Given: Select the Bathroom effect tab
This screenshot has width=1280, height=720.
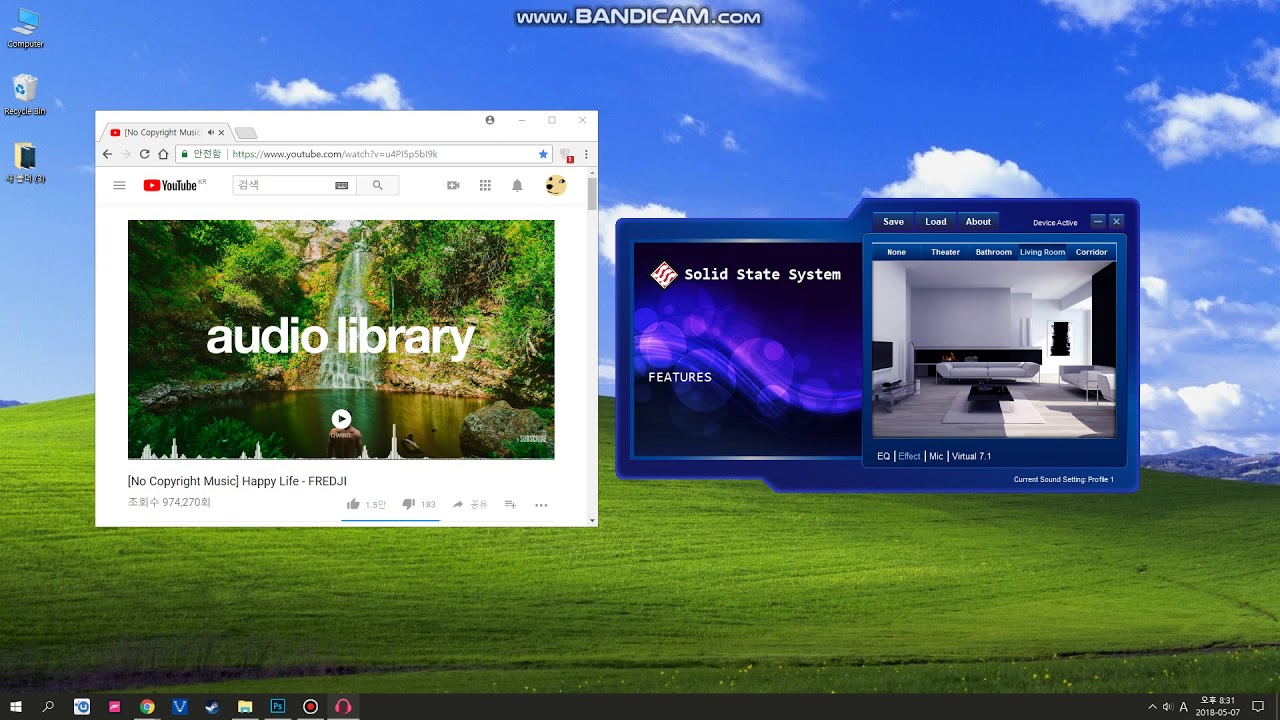Looking at the screenshot, I should tap(994, 252).
